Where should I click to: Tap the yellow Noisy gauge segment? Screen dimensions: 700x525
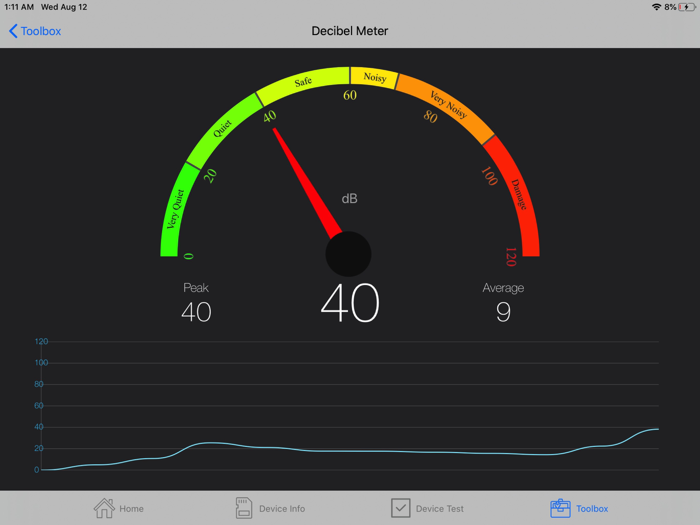click(x=374, y=77)
